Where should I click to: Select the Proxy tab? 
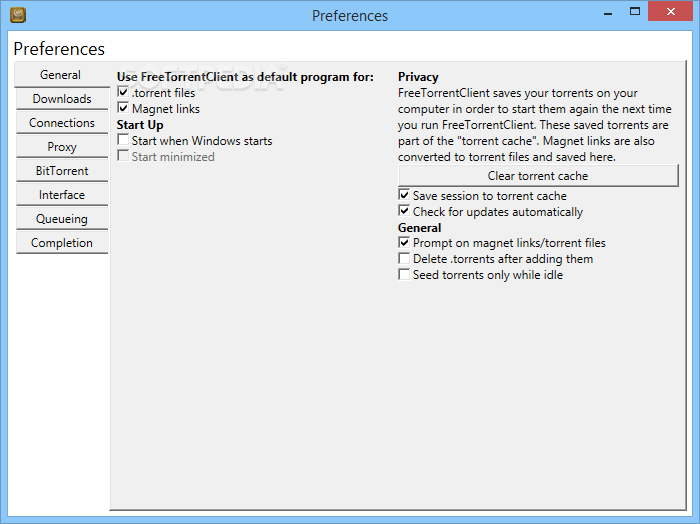point(62,147)
